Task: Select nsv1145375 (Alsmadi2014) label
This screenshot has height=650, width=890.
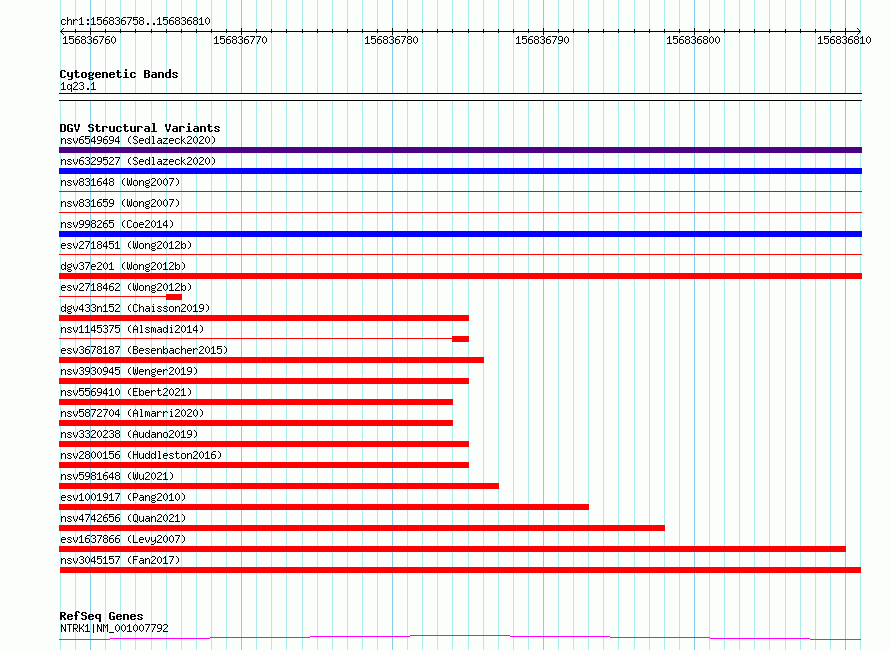Action: coord(132,329)
